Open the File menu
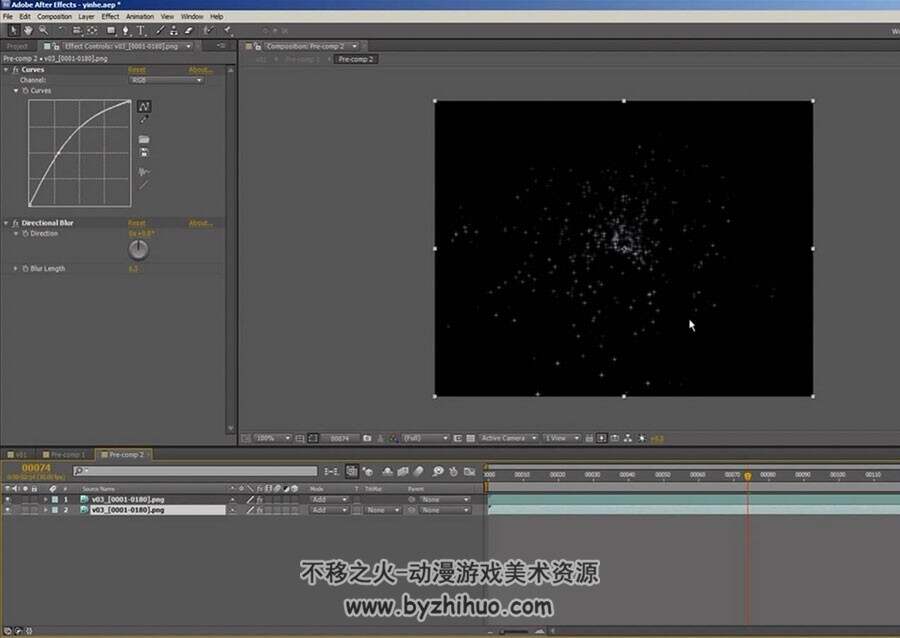Image resolution: width=900 pixels, height=638 pixels. pyautogui.click(x=8, y=17)
